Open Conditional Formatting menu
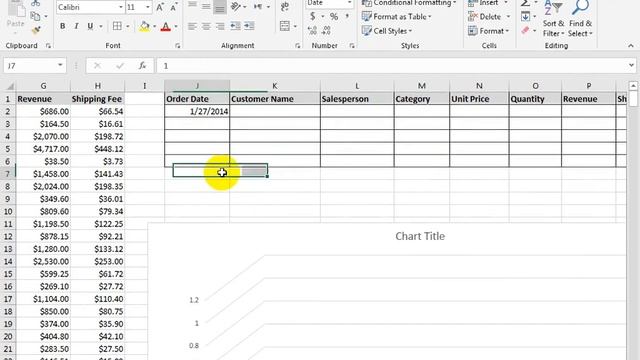The width and height of the screenshot is (640, 360). point(409,3)
